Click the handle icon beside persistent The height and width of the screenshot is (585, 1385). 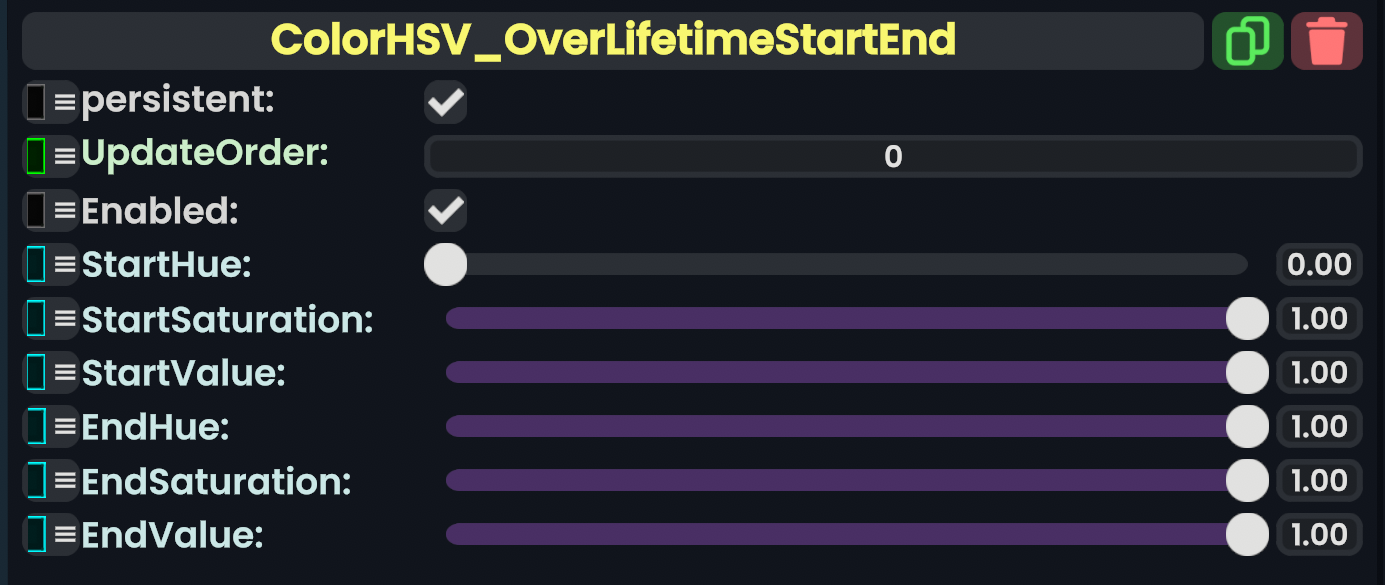pyautogui.click(x=37, y=101)
